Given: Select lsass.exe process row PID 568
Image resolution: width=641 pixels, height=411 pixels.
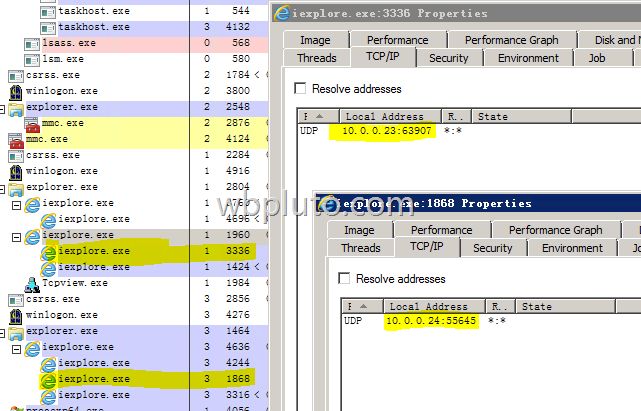Looking at the screenshot, I should [x=146, y=43].
